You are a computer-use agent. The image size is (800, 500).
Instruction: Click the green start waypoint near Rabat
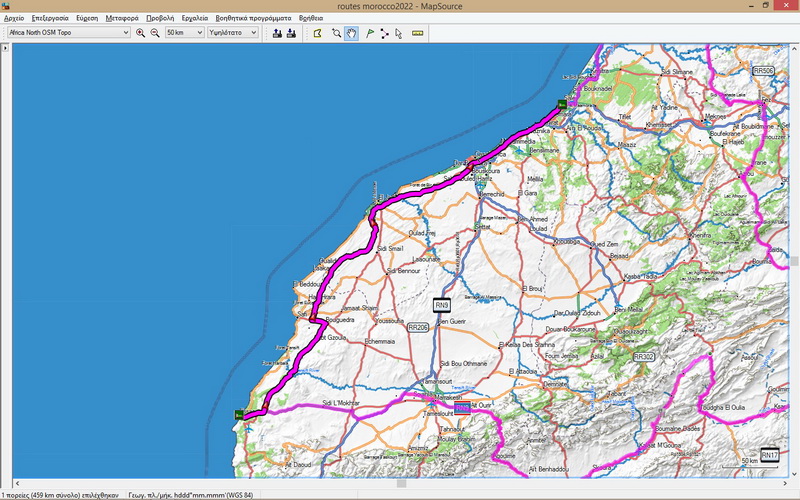562,104
